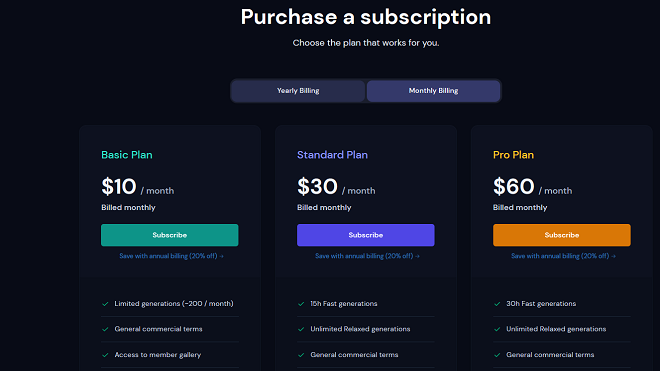Click the Standard Plan heading
Screen dimensions: 660x371
pyautogui.click(x=333, y=155)
